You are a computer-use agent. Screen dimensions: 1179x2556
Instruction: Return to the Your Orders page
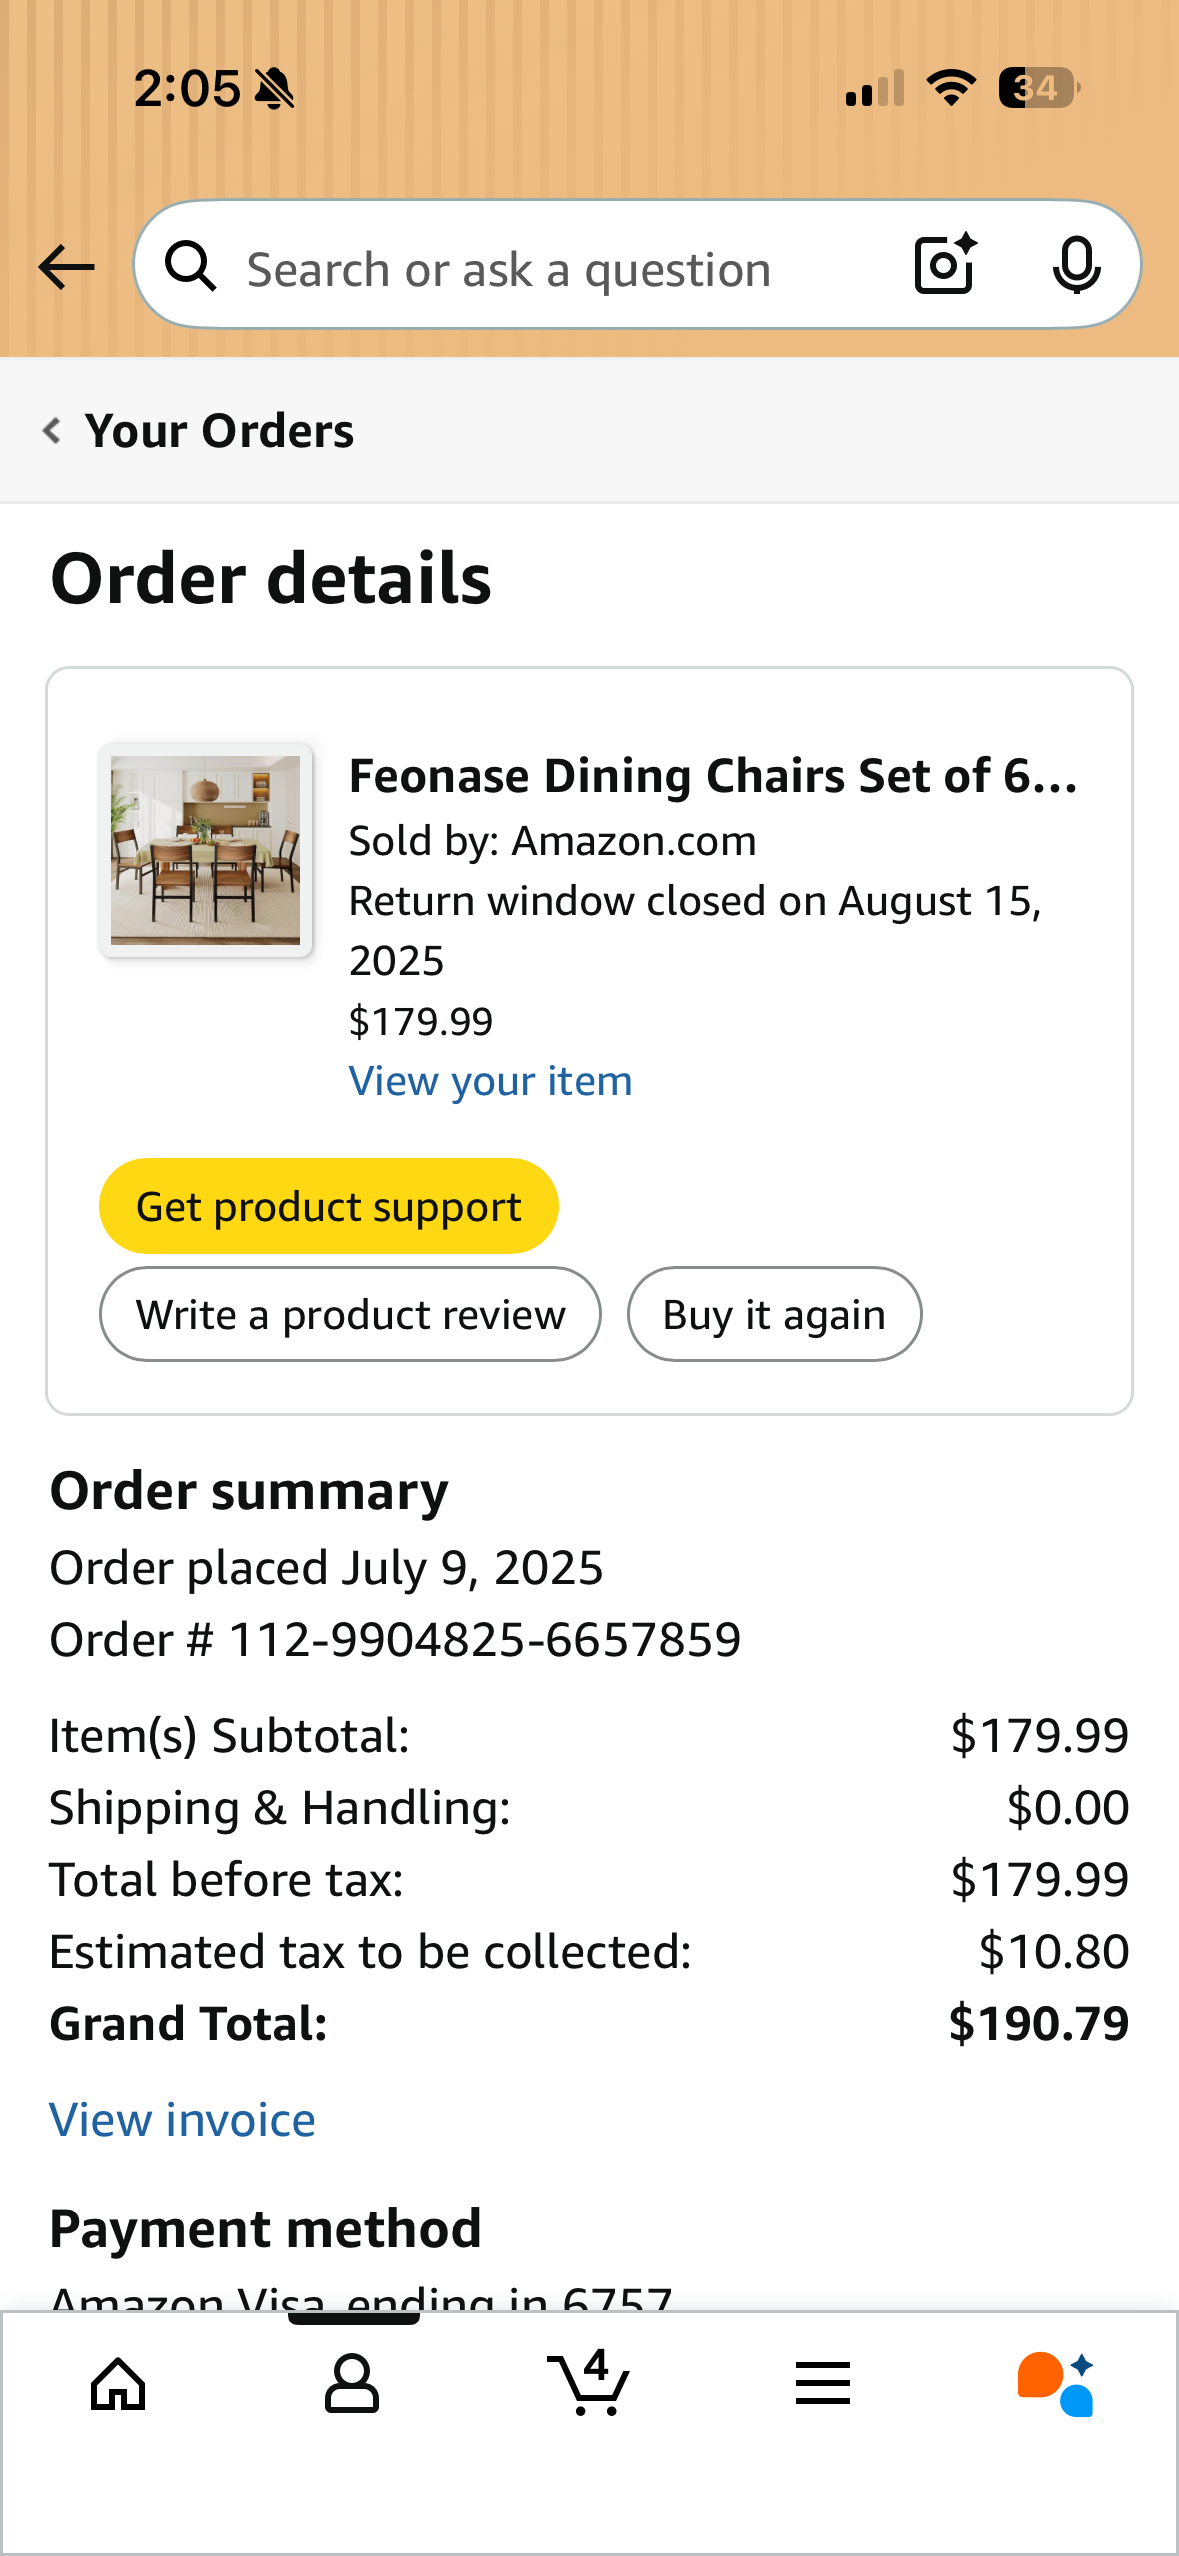pos(219,431)
